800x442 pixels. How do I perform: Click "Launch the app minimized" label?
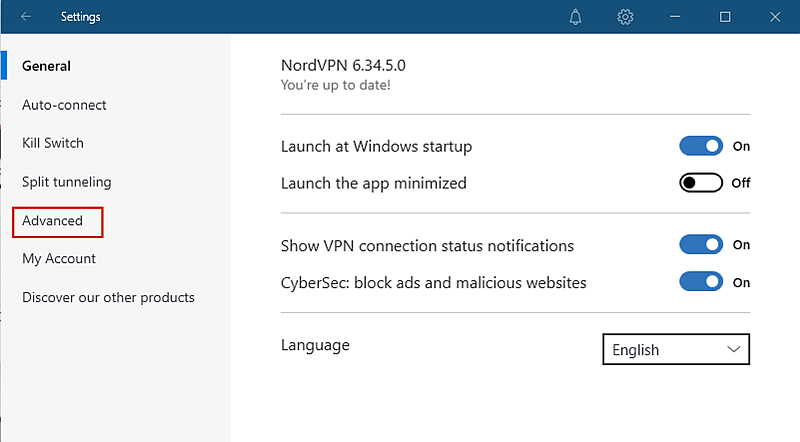click(x=374, y=183)
